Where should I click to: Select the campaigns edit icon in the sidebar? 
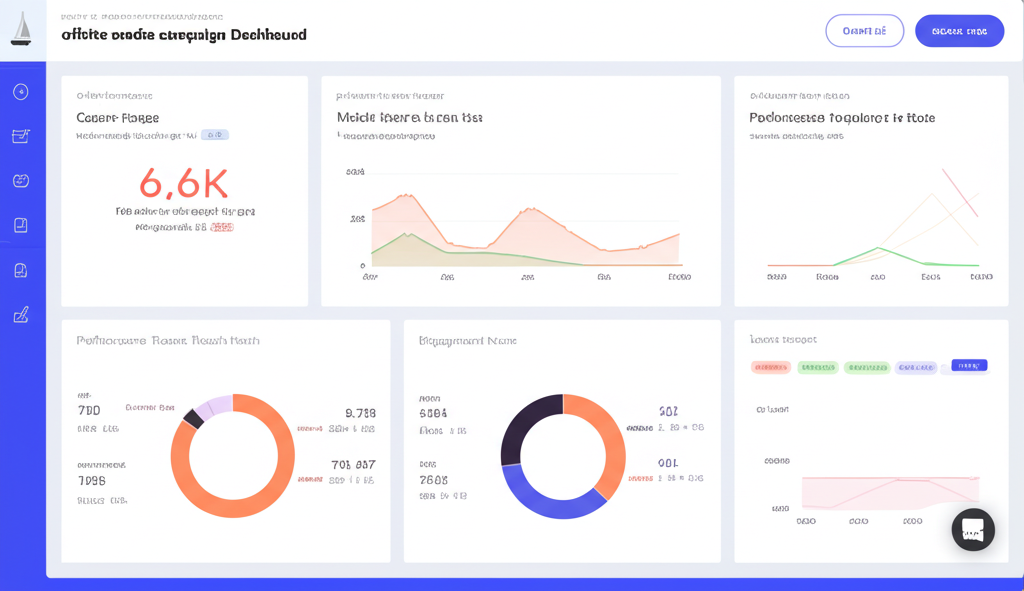tap(22, 136)
